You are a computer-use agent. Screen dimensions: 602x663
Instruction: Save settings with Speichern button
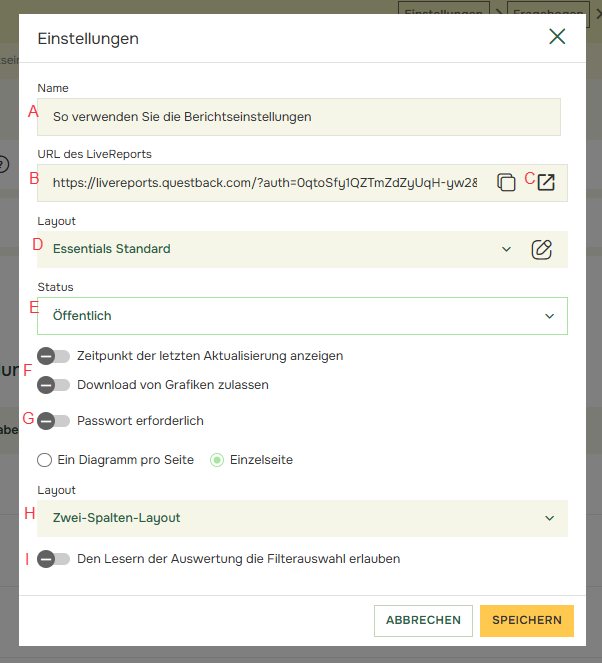(526, 620)
